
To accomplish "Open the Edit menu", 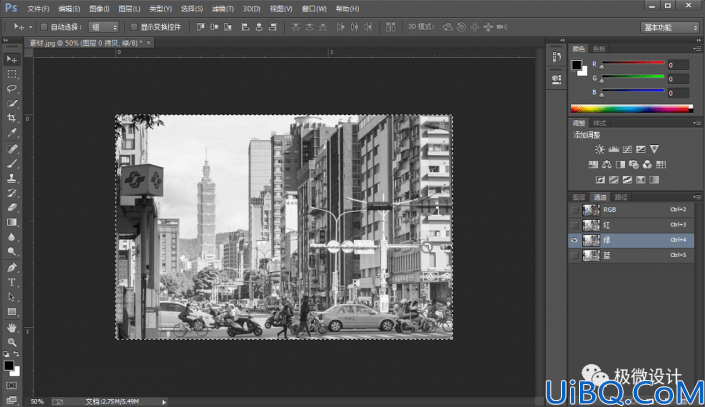I will [69, 9].
